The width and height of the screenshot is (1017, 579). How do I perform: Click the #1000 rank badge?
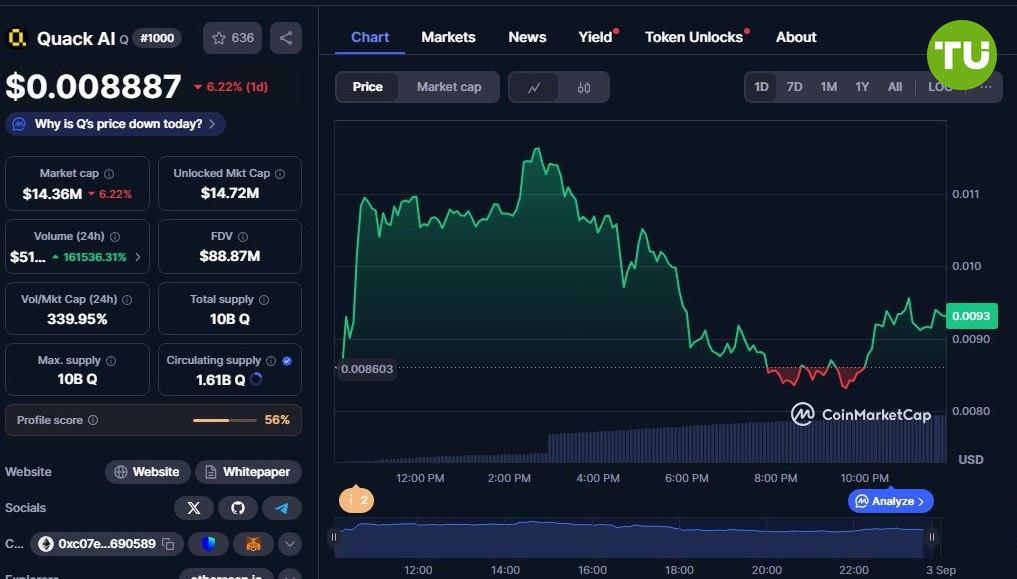tap(157, 38)
